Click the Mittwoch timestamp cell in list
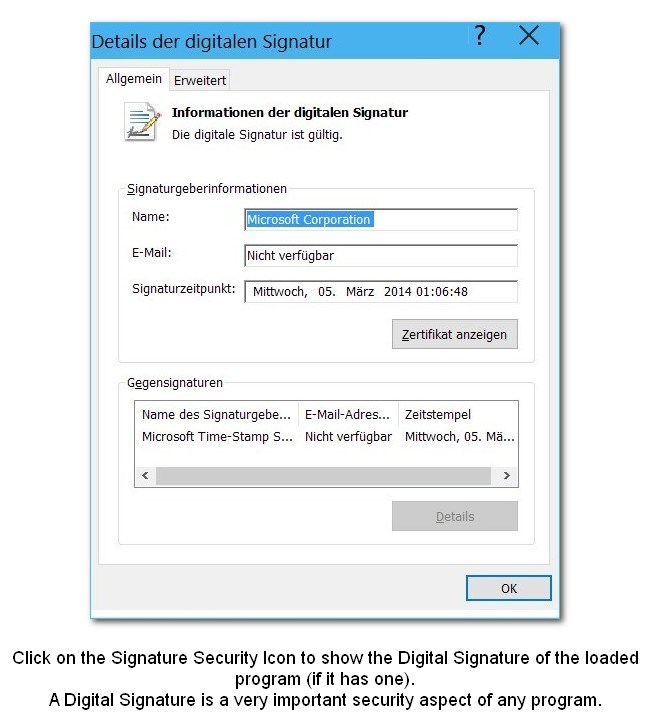The image size is (651, 728). pyautogui.click(x=459, y=437)
